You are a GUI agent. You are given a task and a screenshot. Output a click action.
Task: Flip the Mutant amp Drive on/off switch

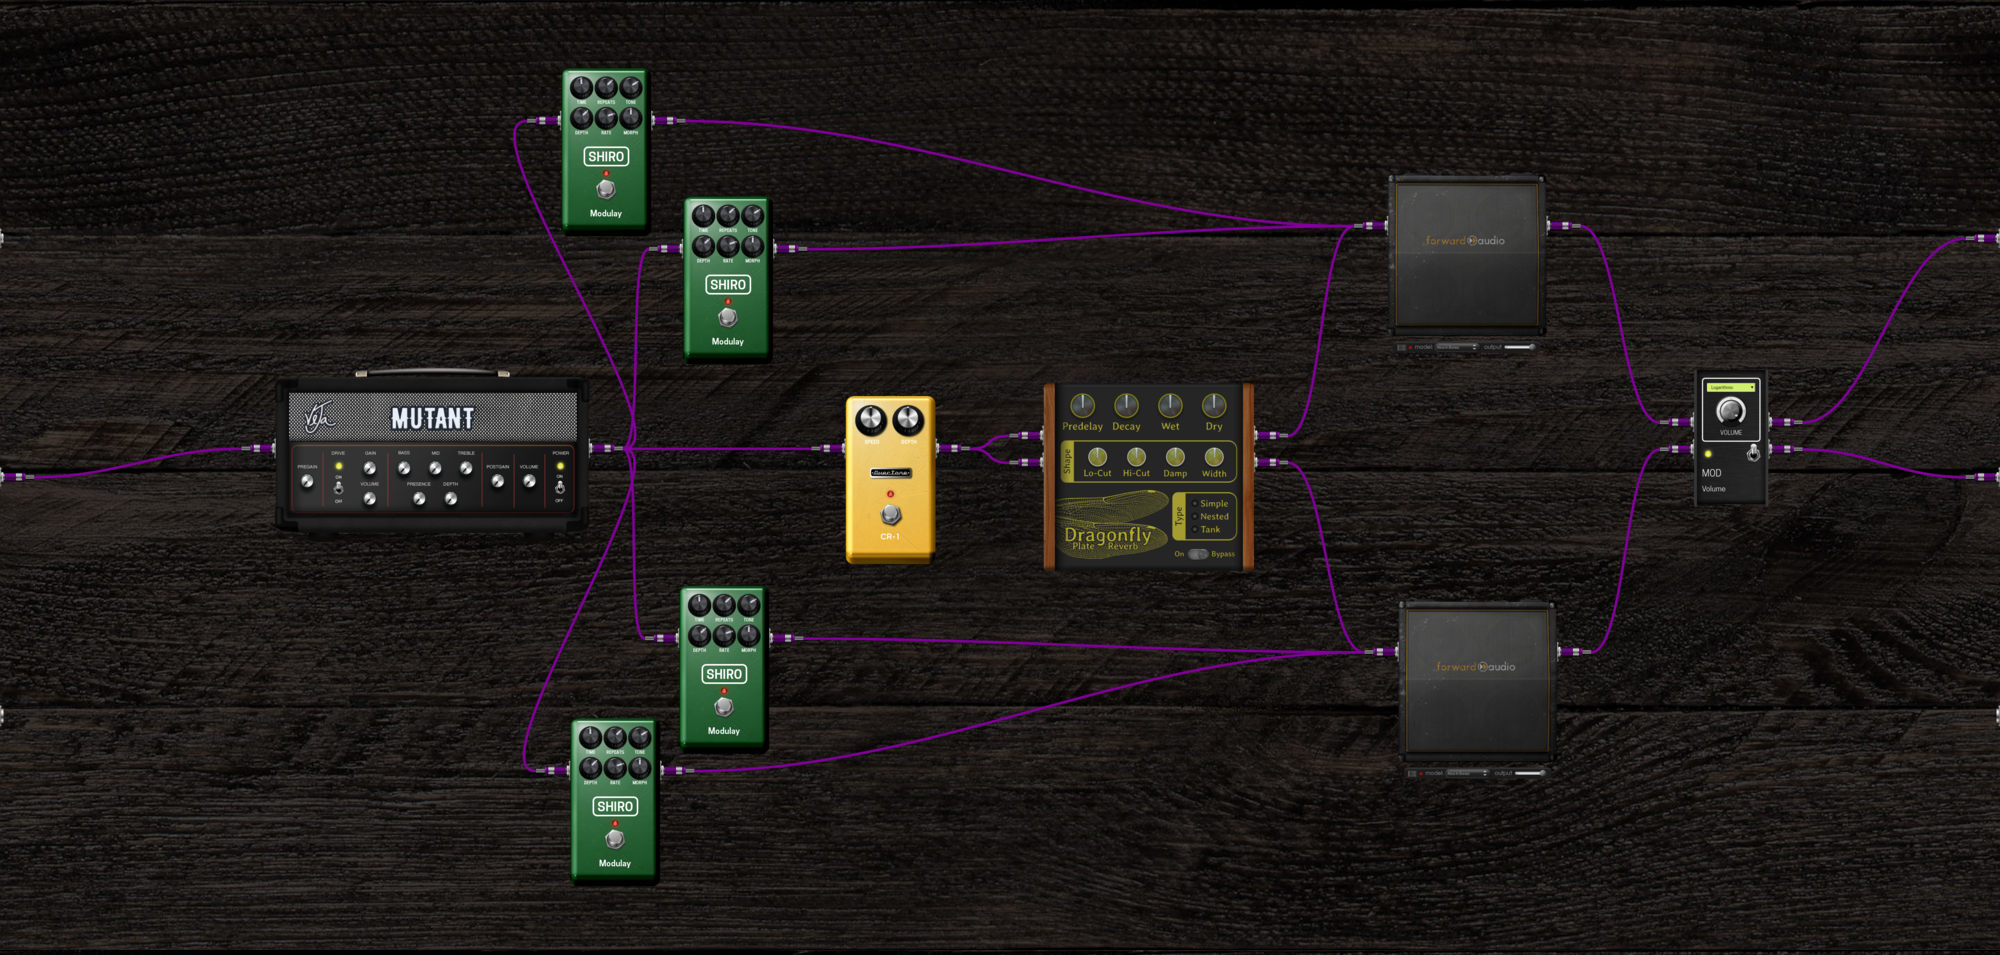click(x=339, y=488)
